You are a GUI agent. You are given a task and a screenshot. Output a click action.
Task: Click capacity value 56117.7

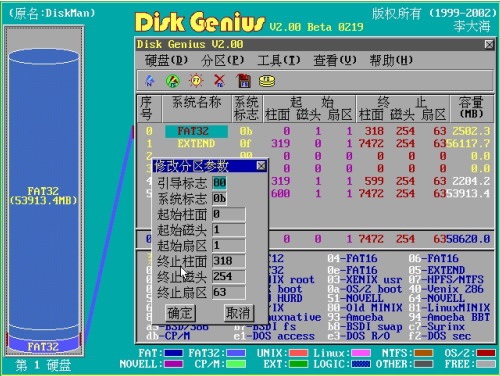click(x=468, y=144)
